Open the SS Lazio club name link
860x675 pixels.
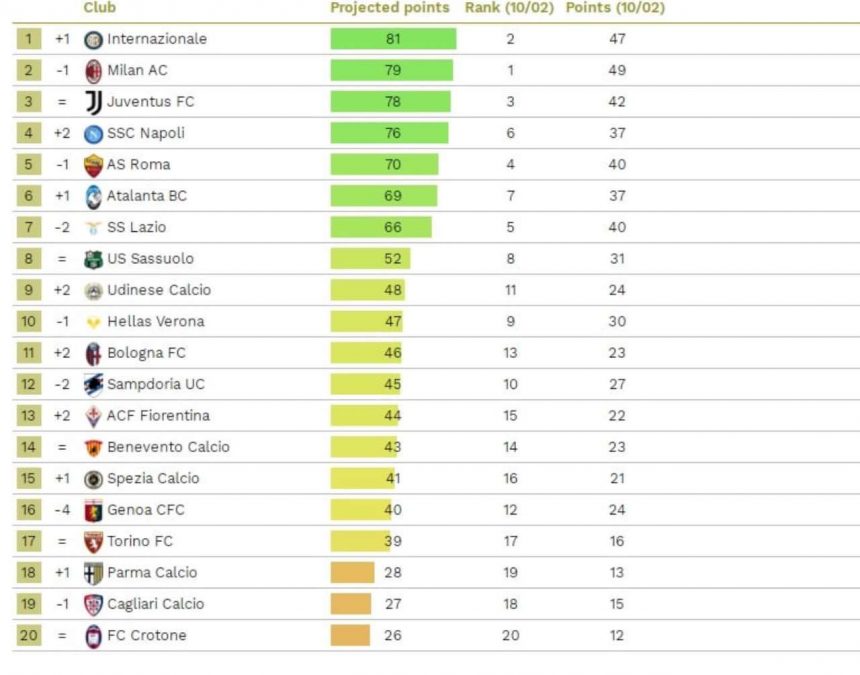(138, 227)
